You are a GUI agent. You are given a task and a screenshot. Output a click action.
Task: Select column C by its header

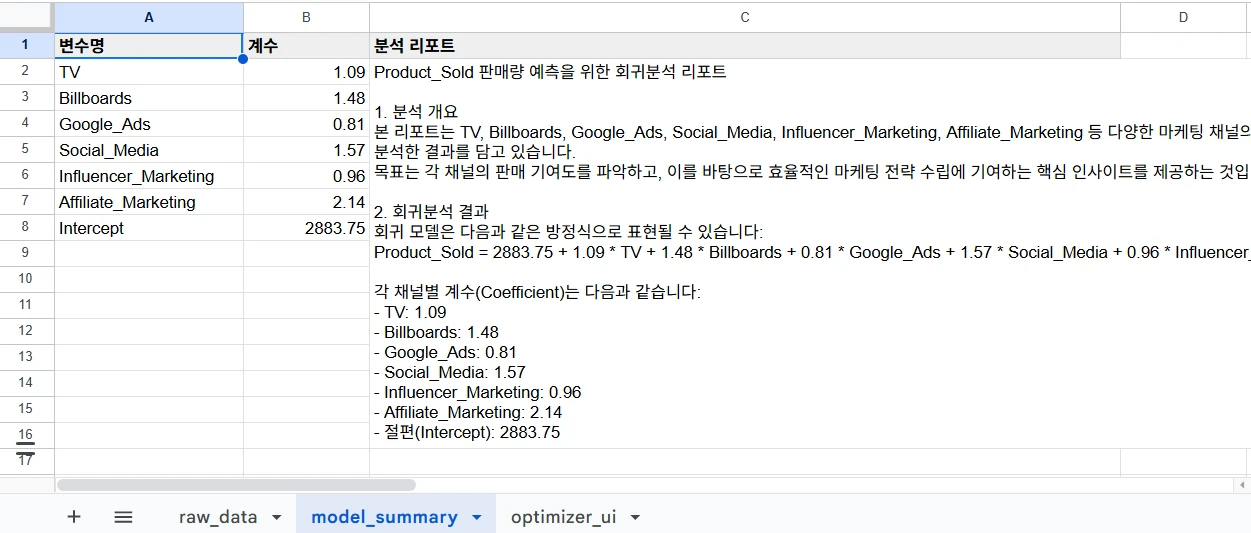tap(744, 17)
